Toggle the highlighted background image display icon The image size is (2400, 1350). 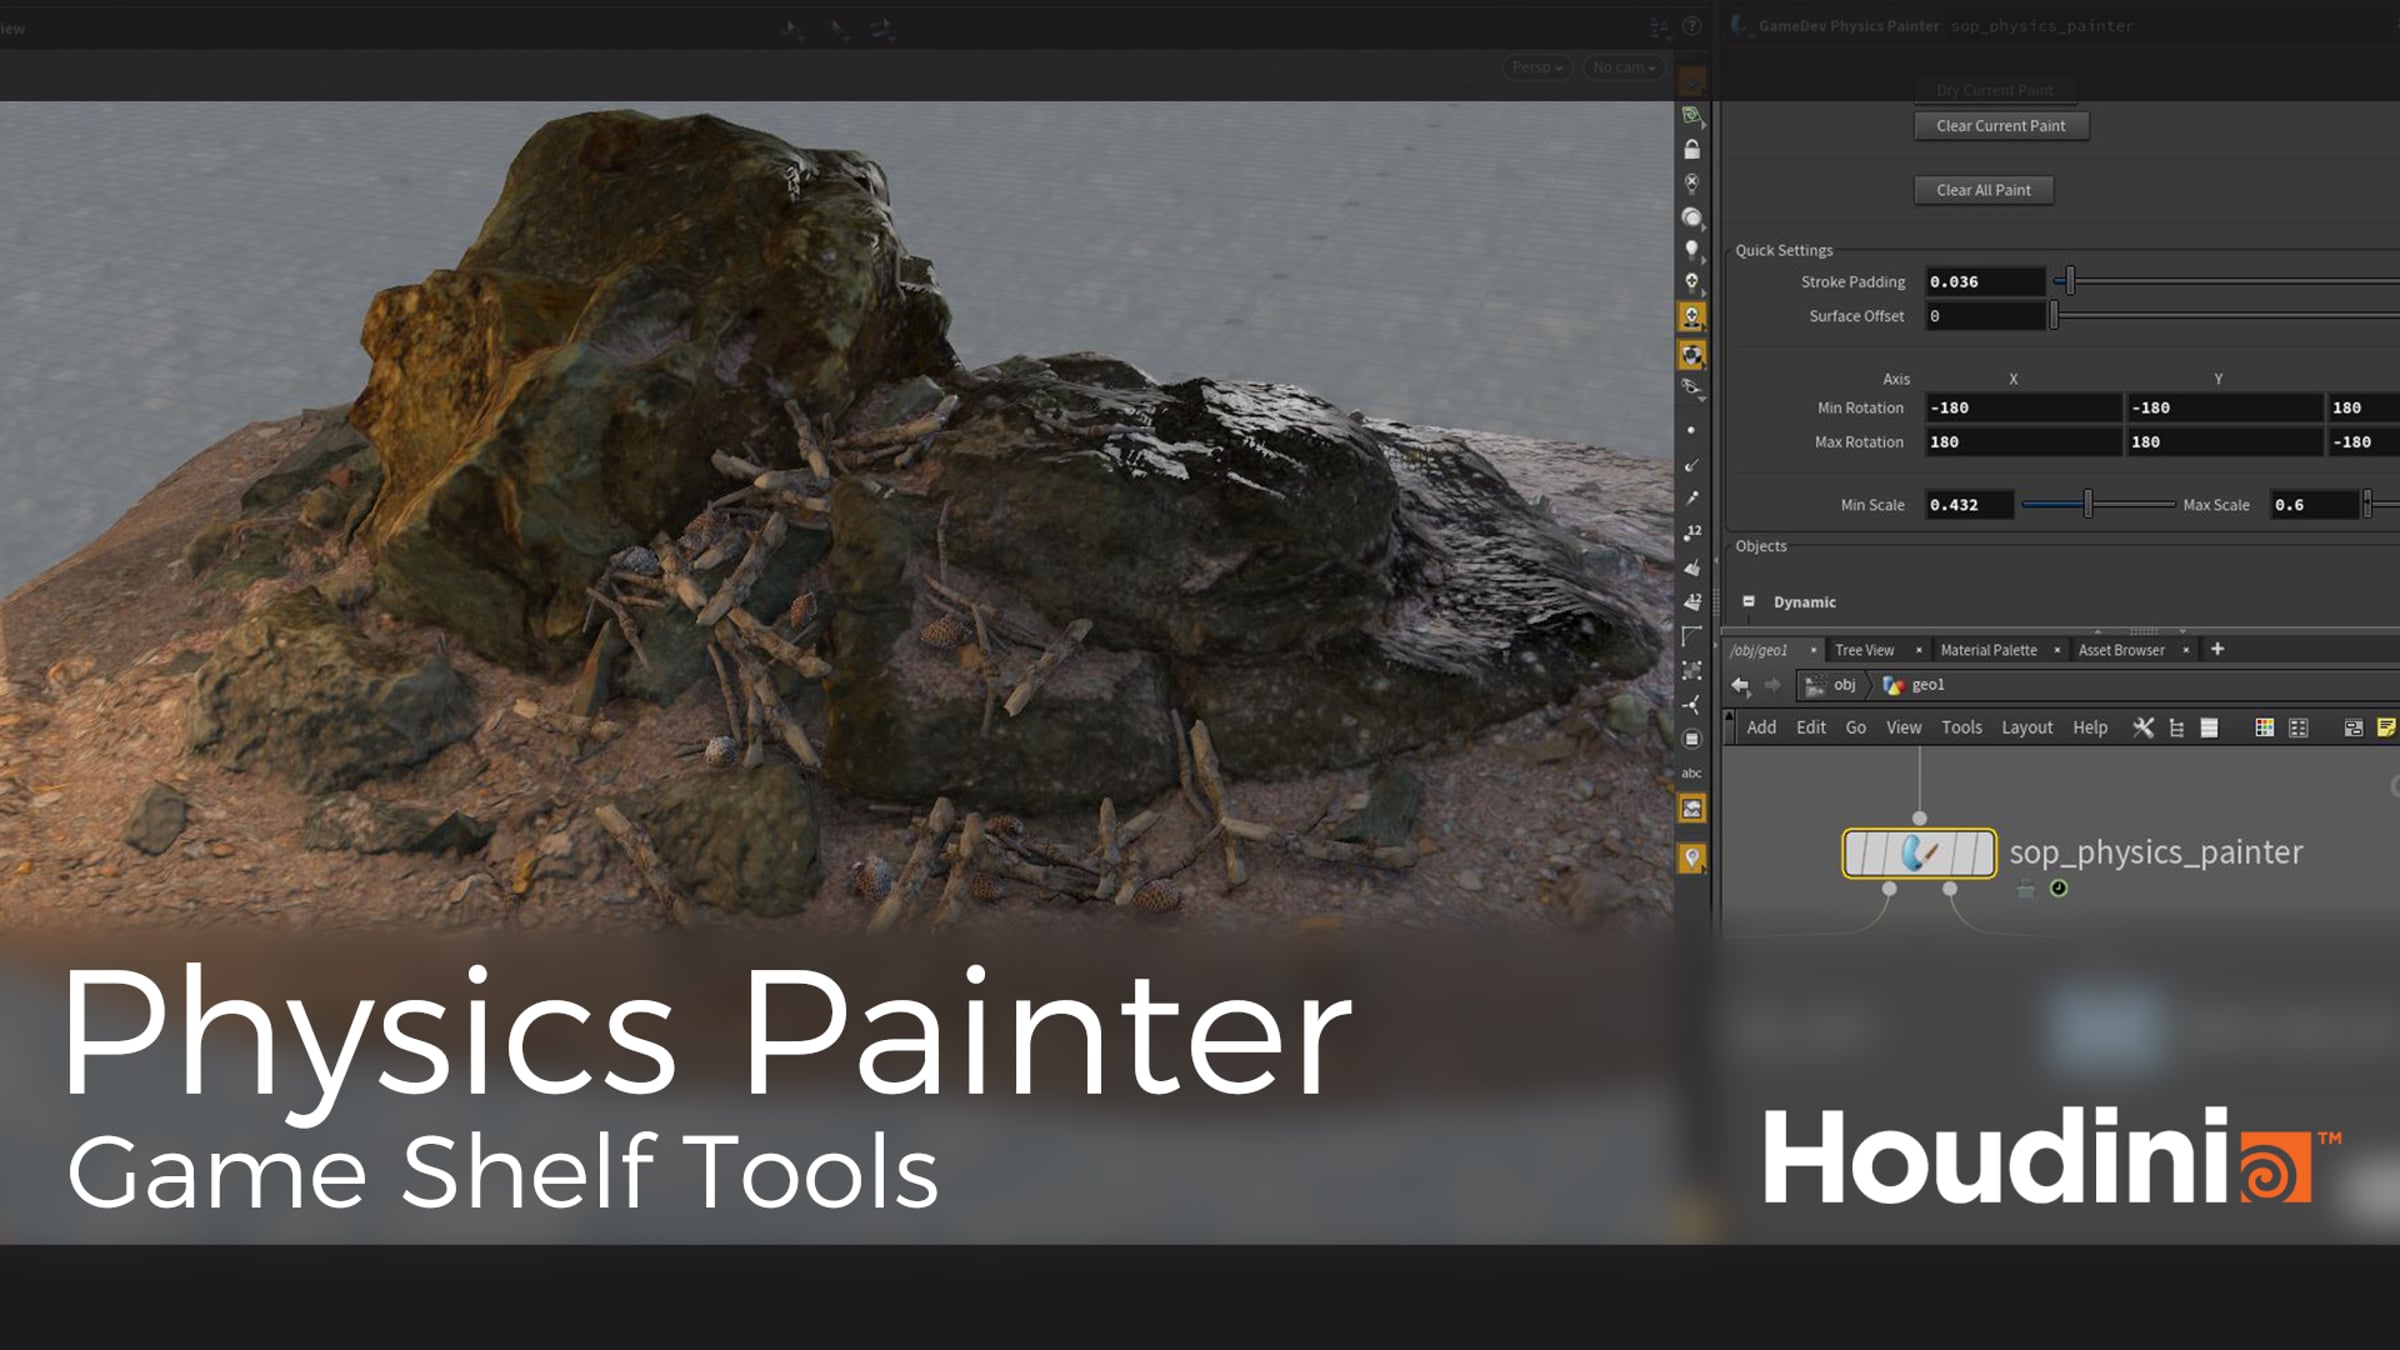coord(1691,809)
